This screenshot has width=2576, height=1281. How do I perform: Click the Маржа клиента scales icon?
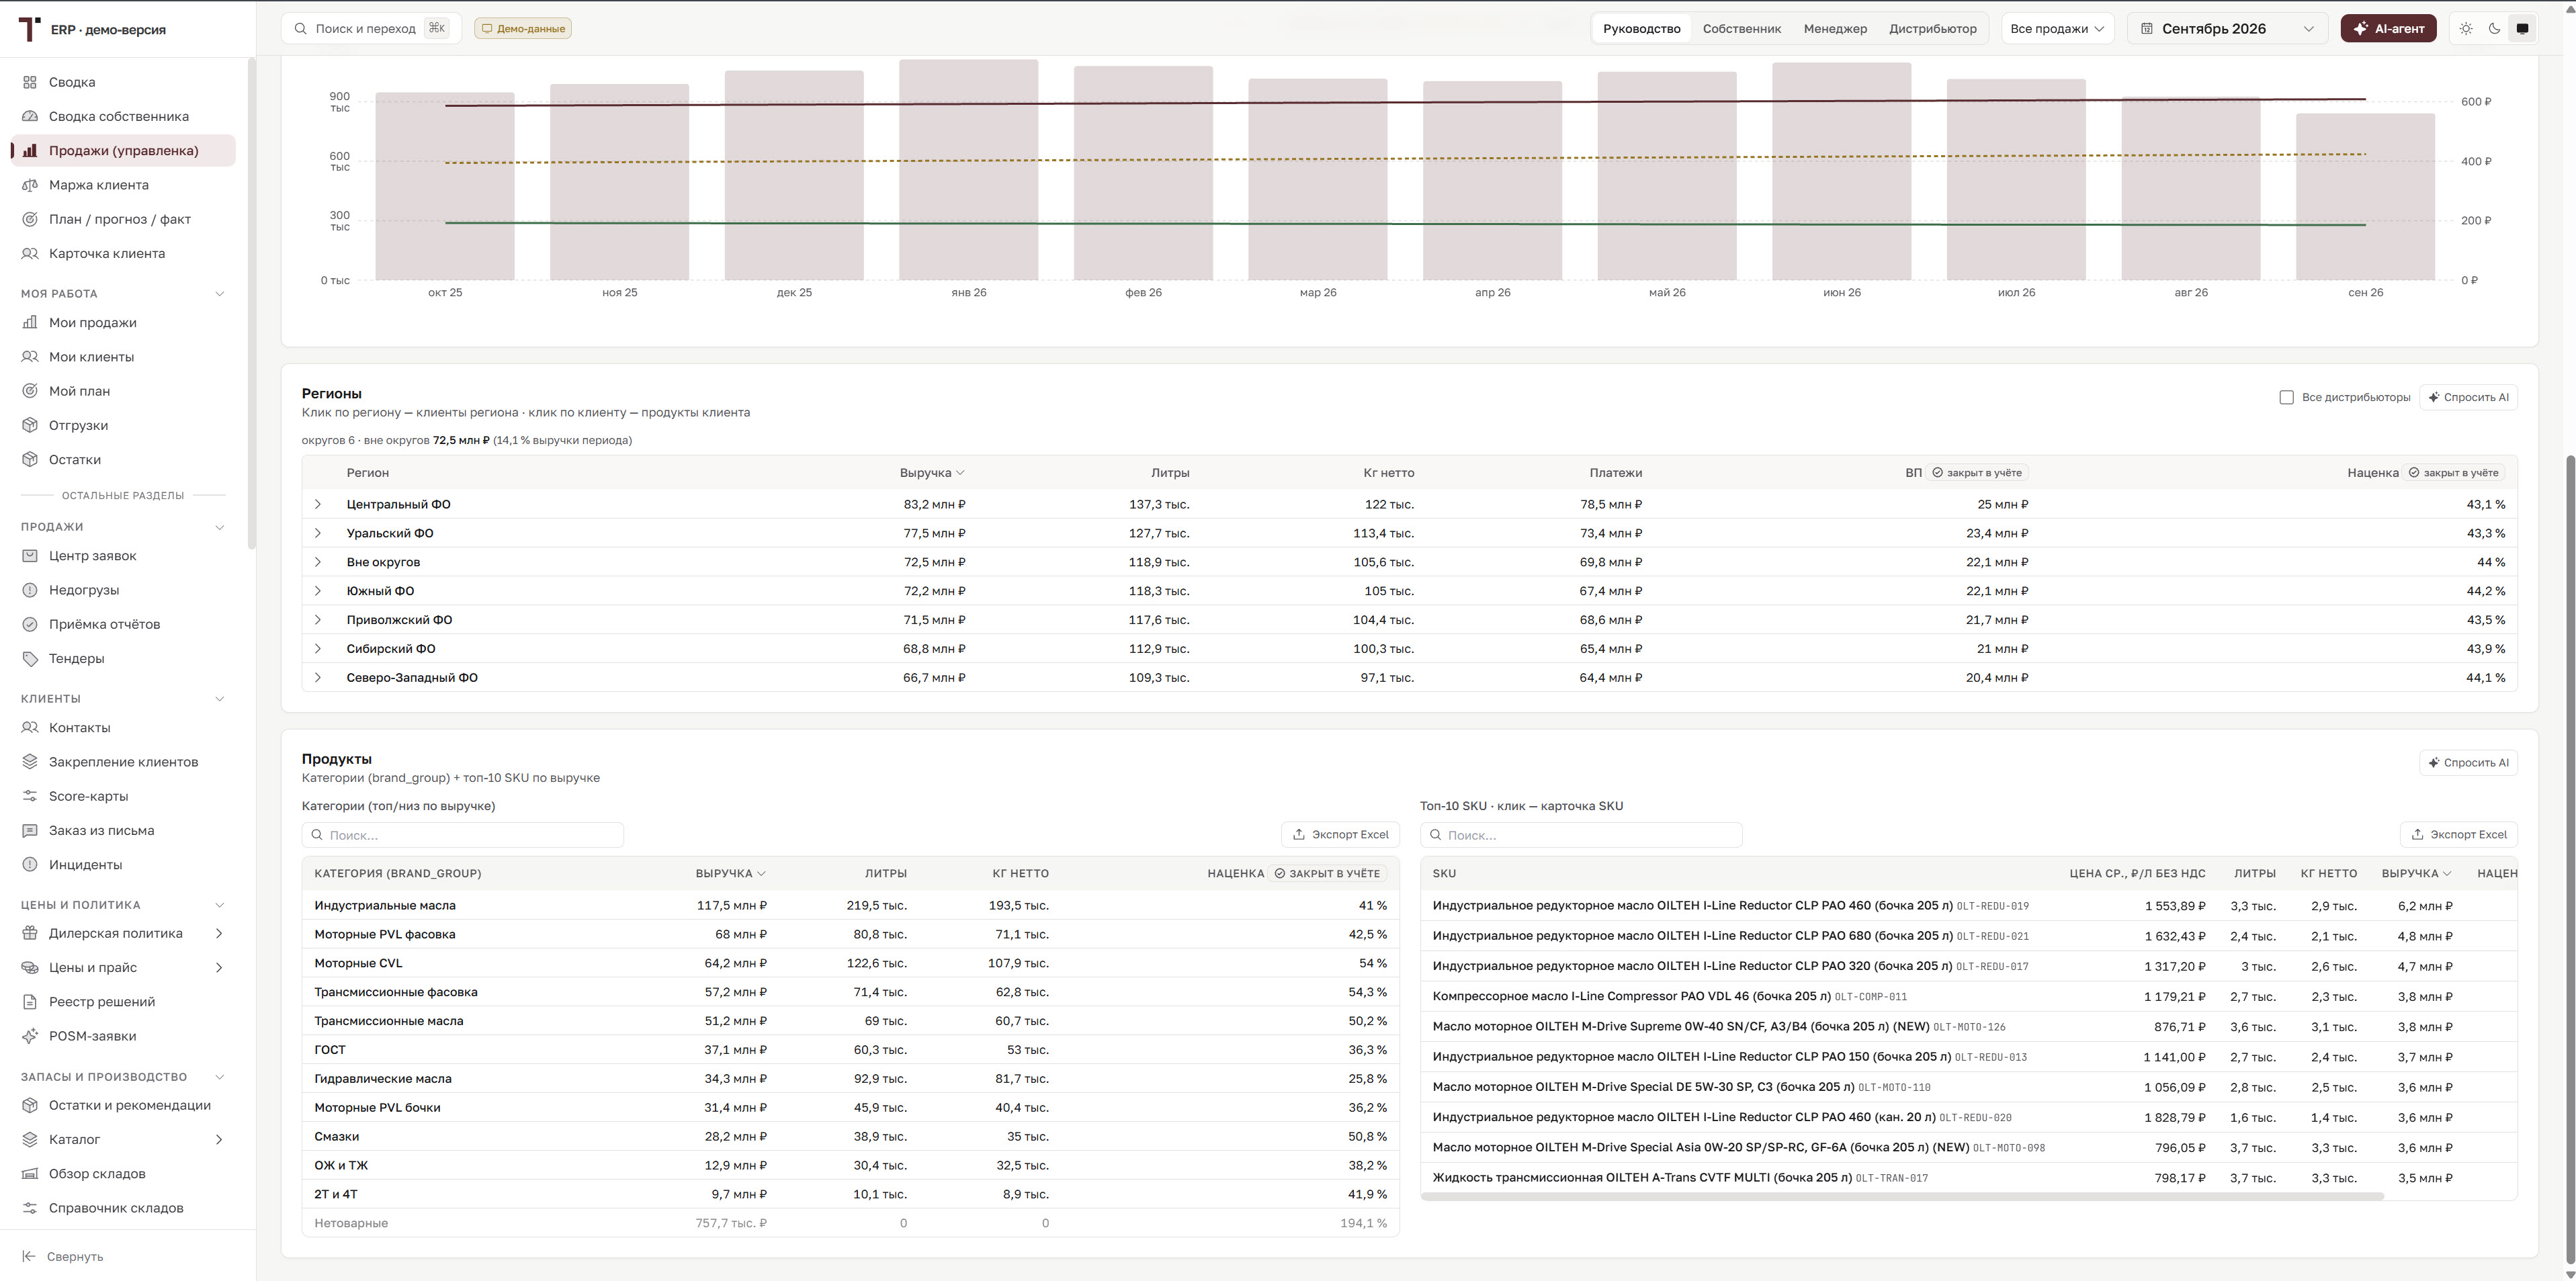pos(30,185)
